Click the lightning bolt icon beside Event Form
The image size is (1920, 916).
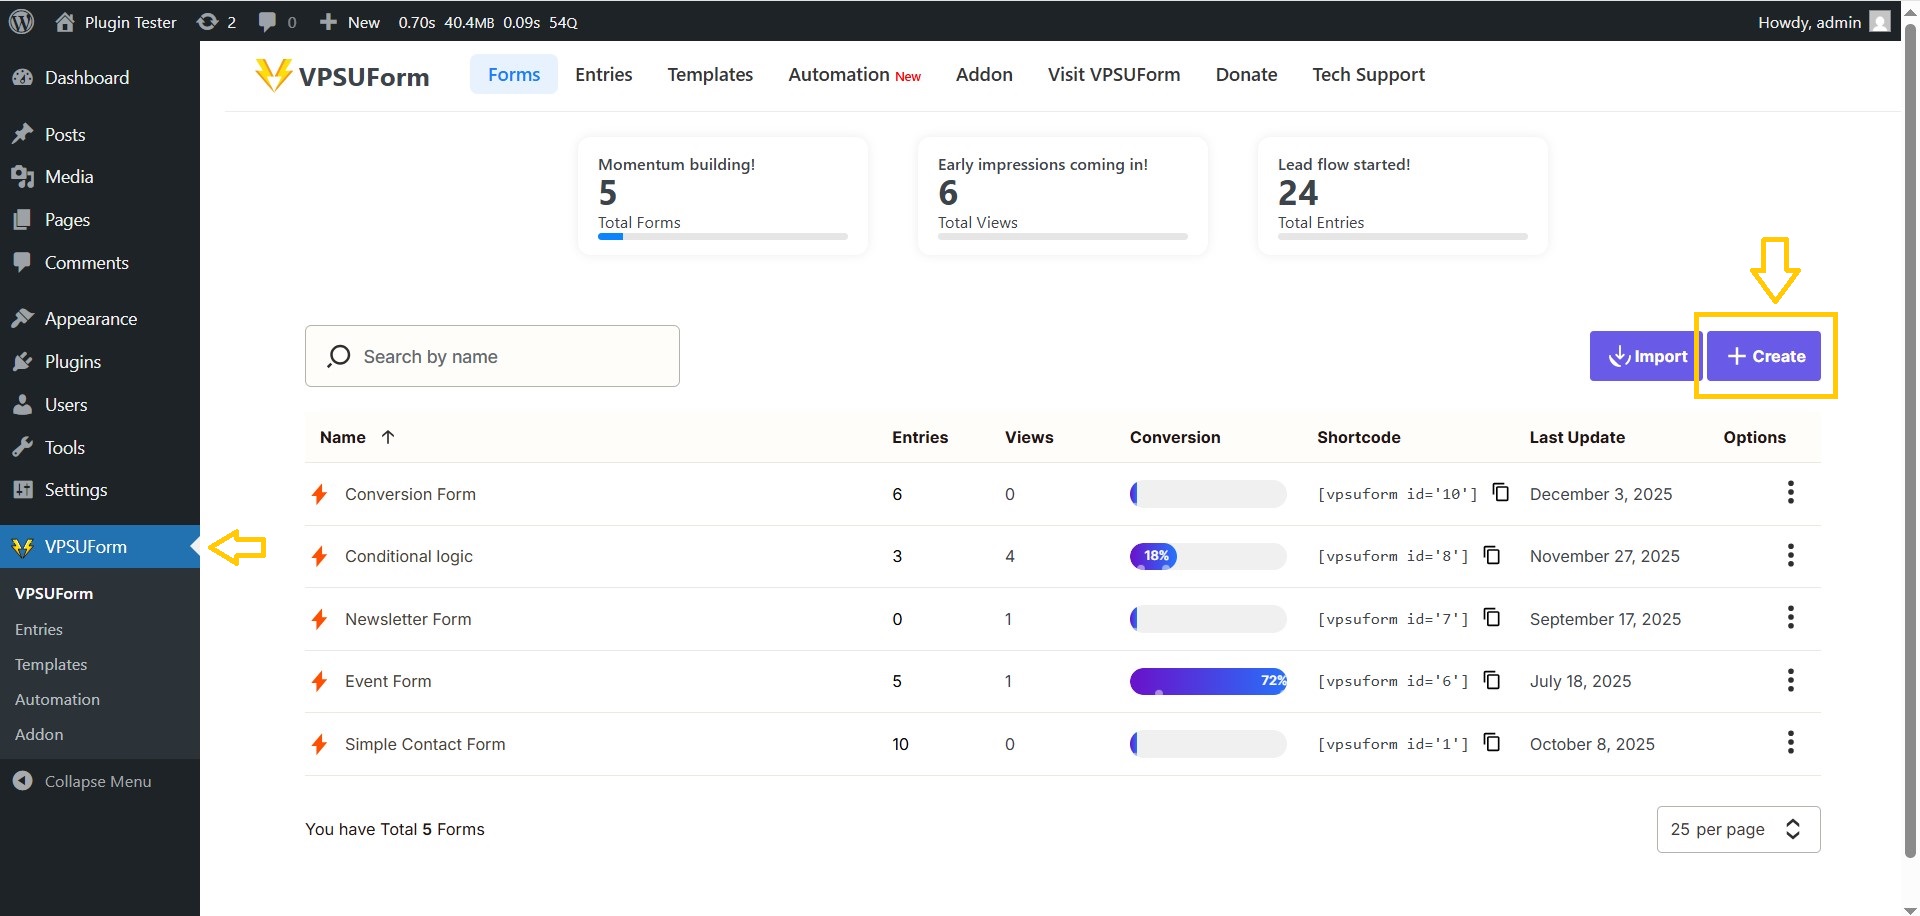[318, 681]
